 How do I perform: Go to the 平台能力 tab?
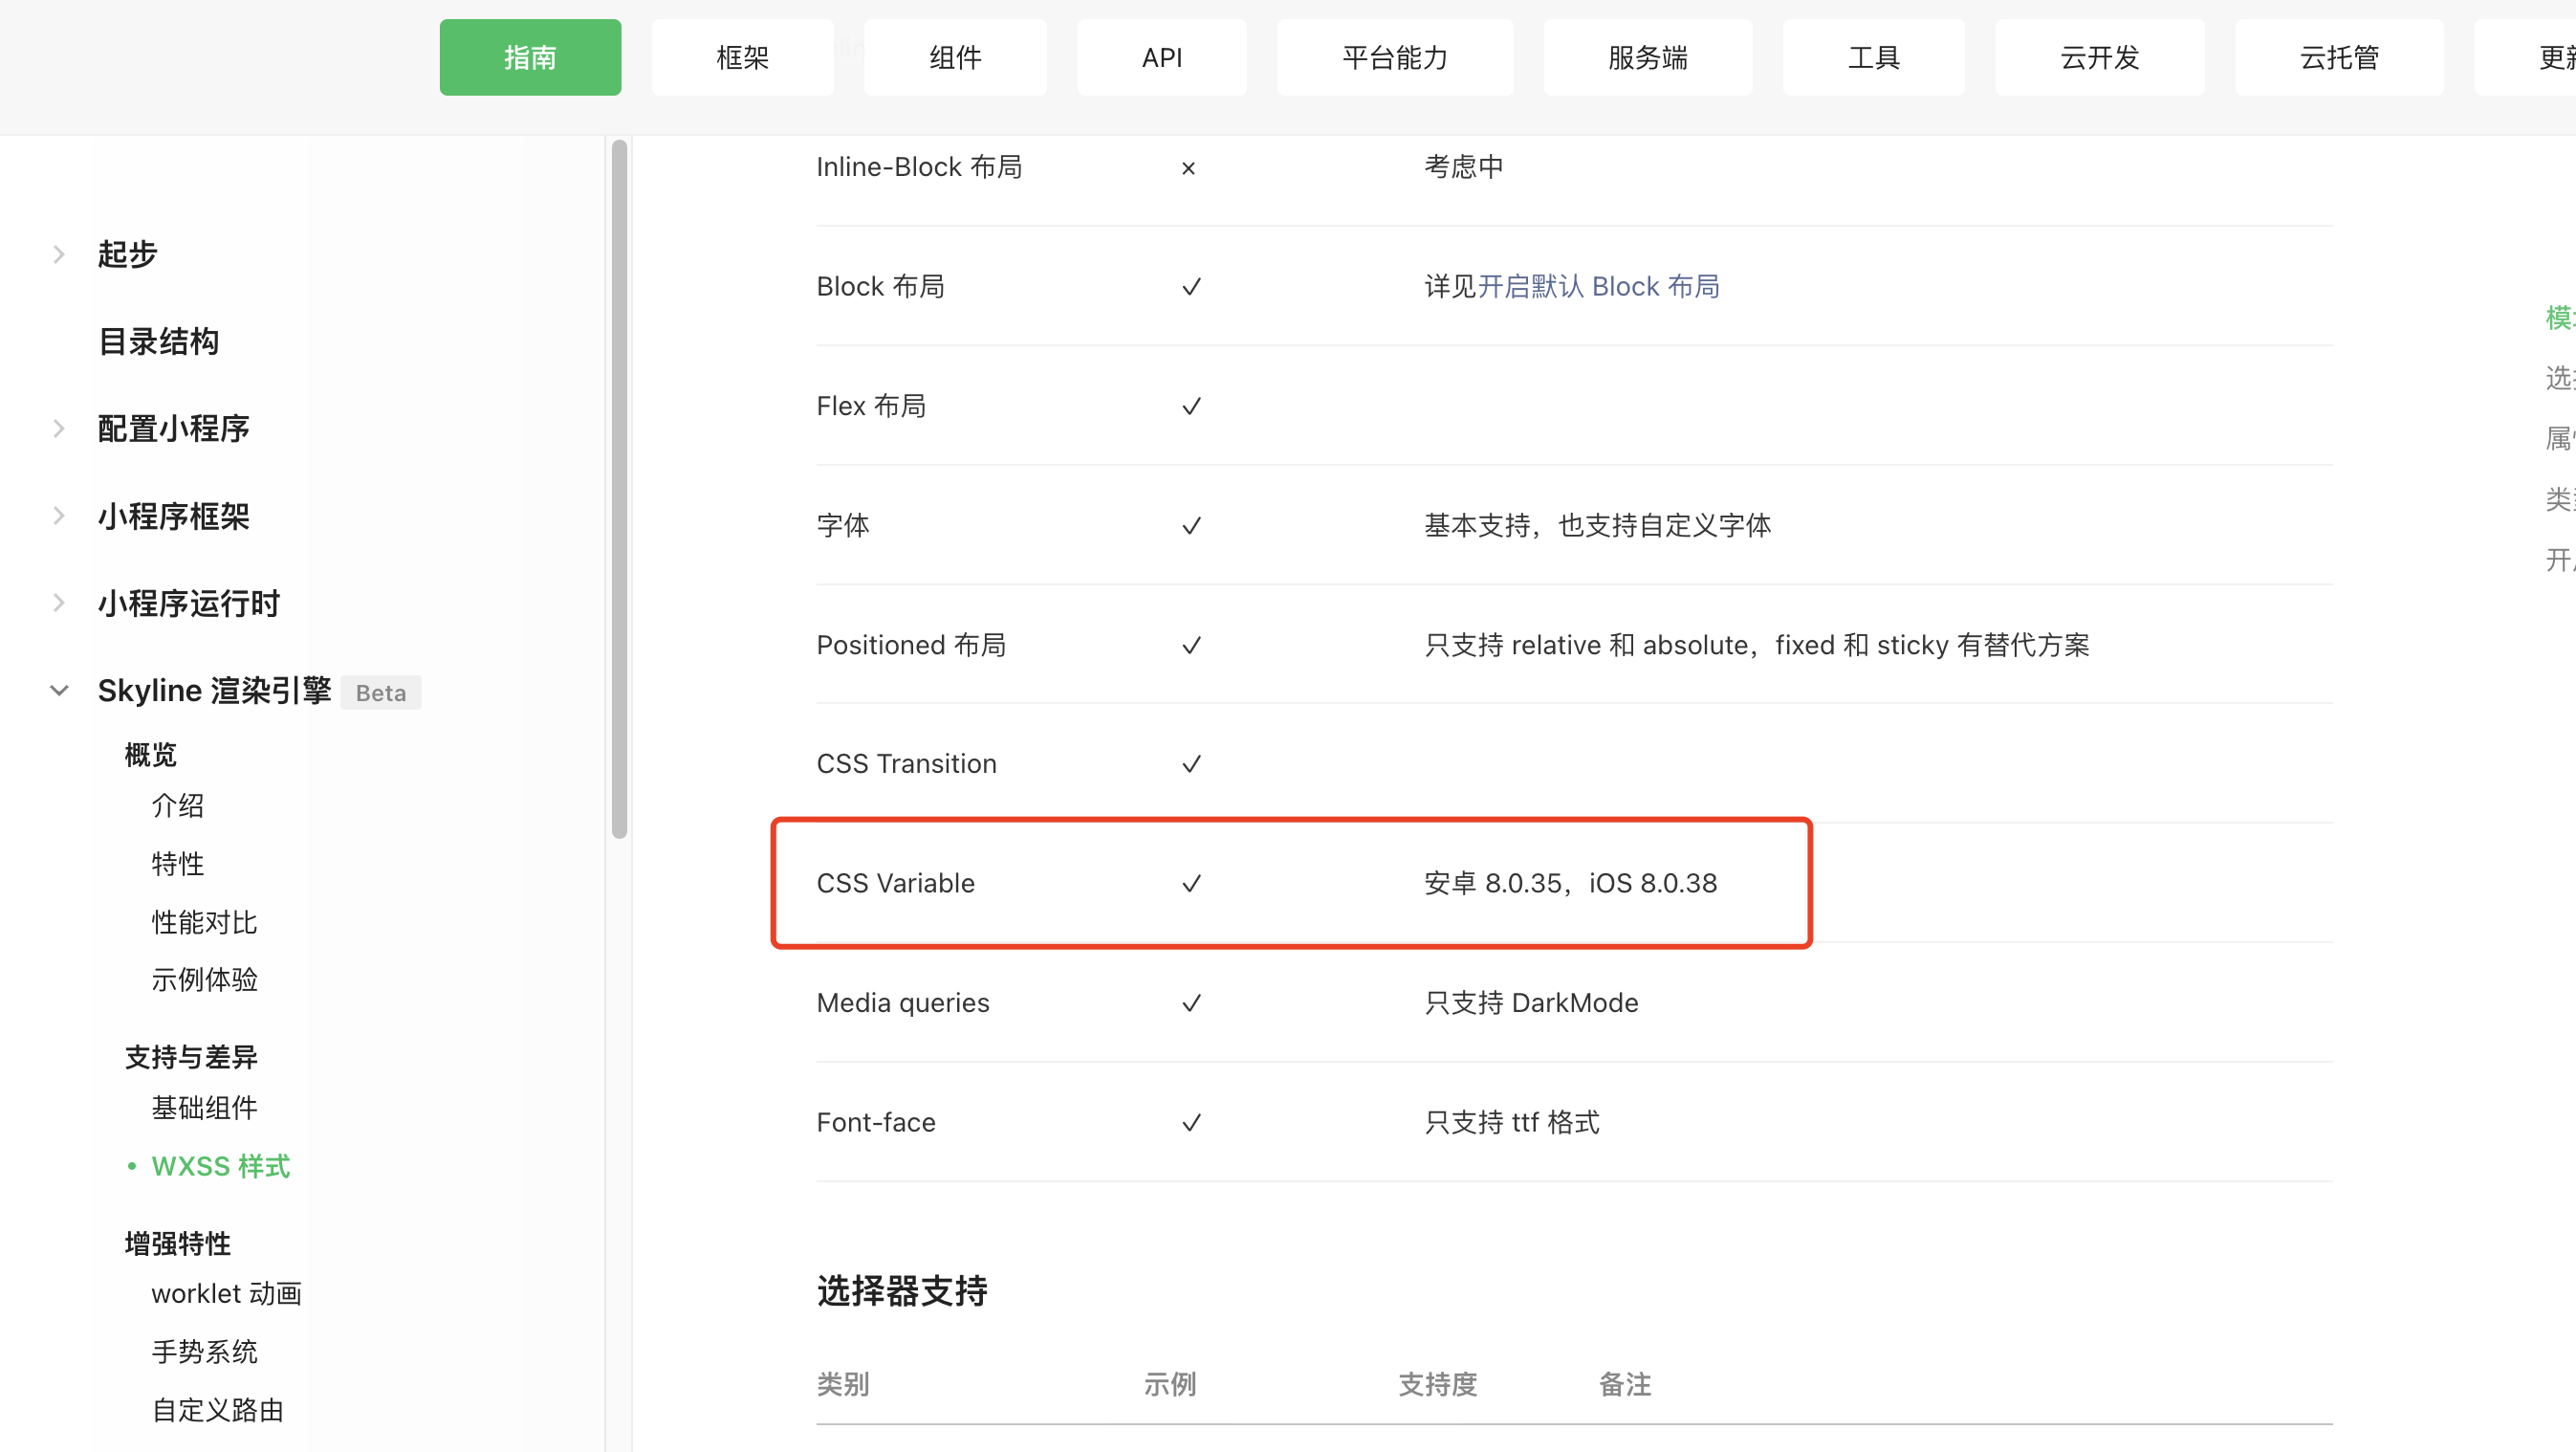[1394, 58]
